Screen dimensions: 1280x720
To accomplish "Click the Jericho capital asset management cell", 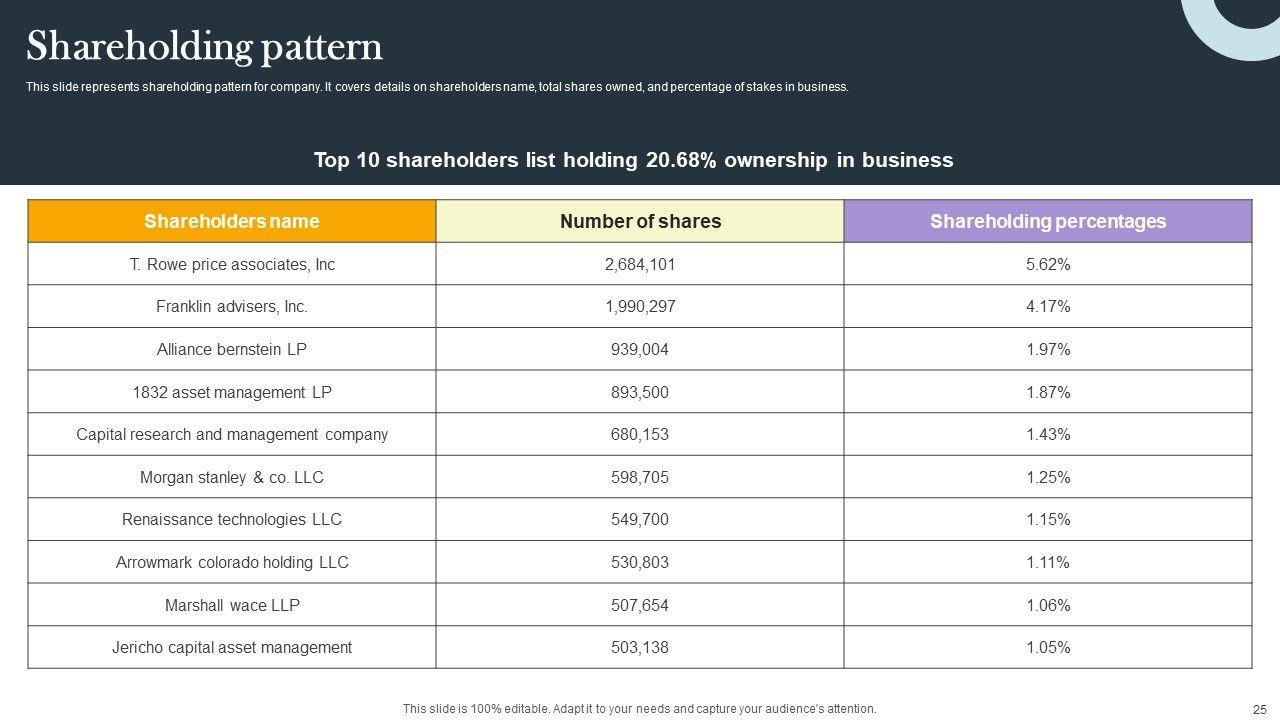I will (232, 648).
